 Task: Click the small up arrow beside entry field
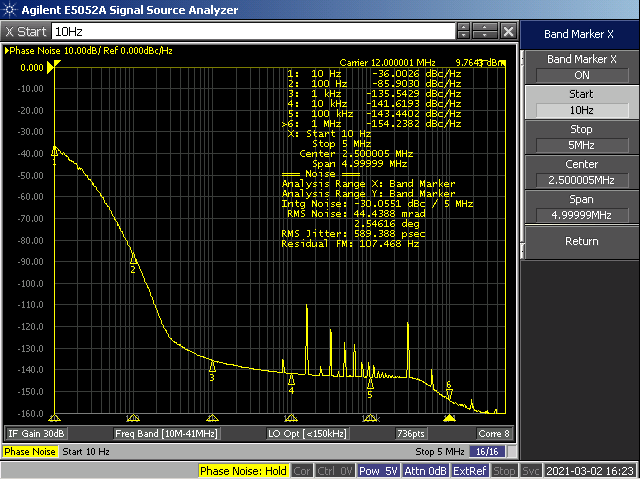coord(463,27)
